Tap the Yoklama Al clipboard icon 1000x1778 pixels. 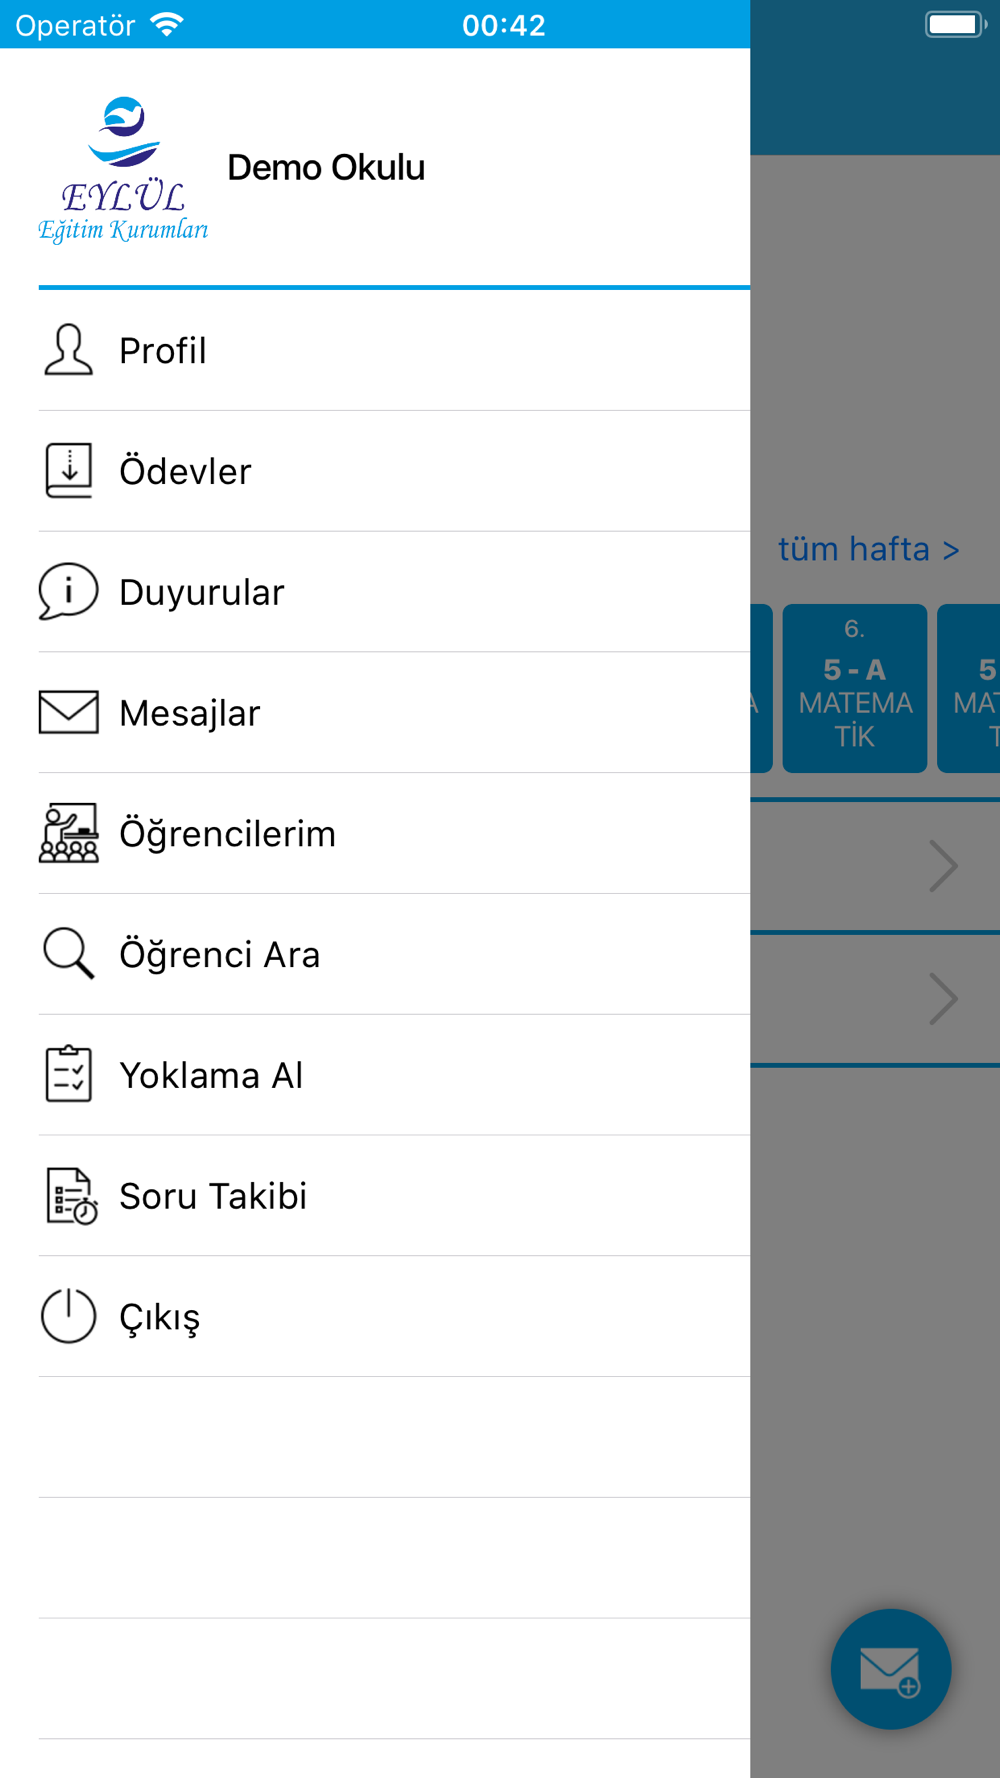pyautogui.click(x=68, y=1074)
